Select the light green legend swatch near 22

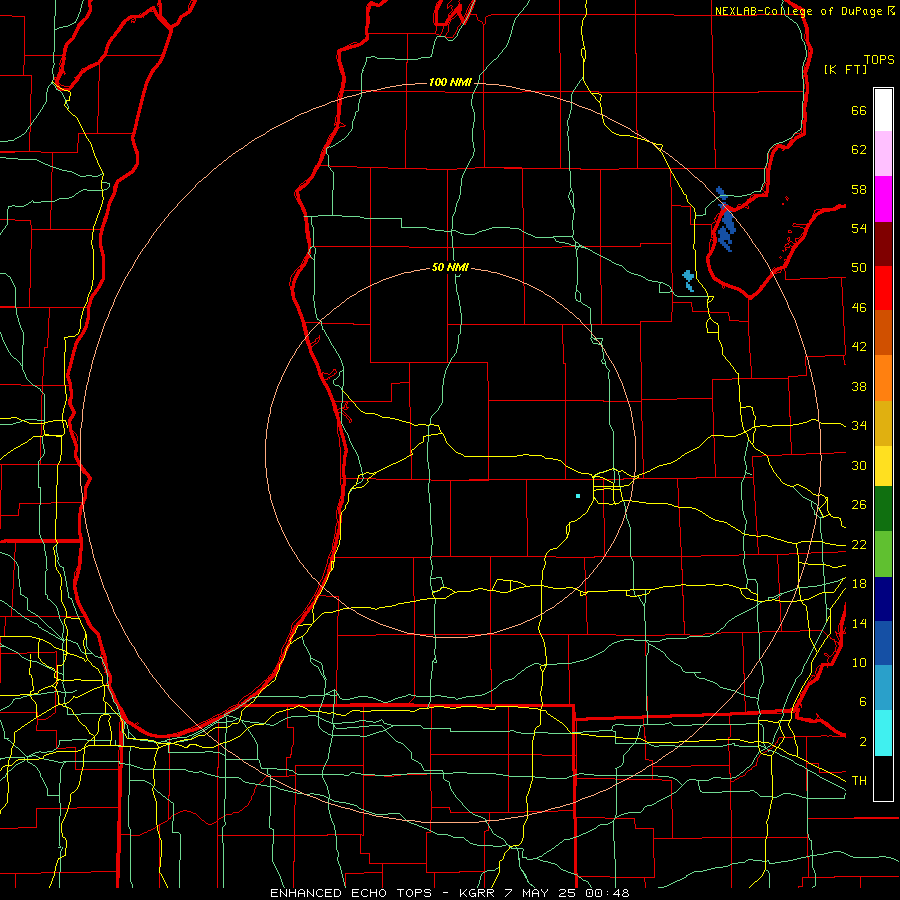pyautogui.click(x=883, y=554)
